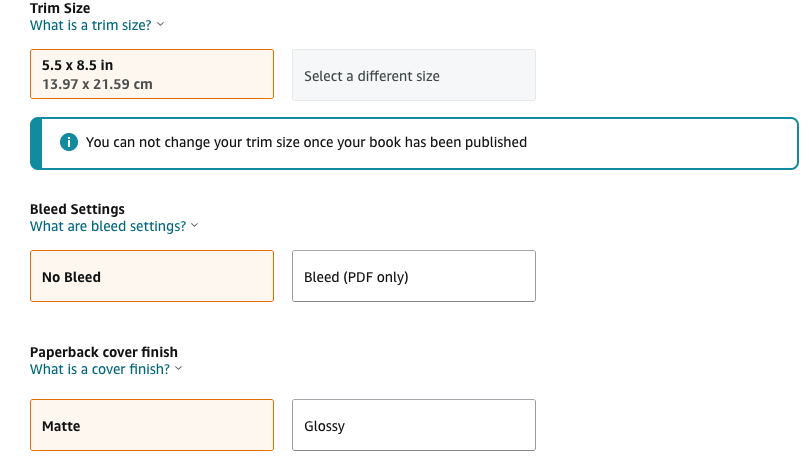Click 'Select a different size' button
Image resolution: width=809 pixels, height=470 pixels.
point(414,75)
